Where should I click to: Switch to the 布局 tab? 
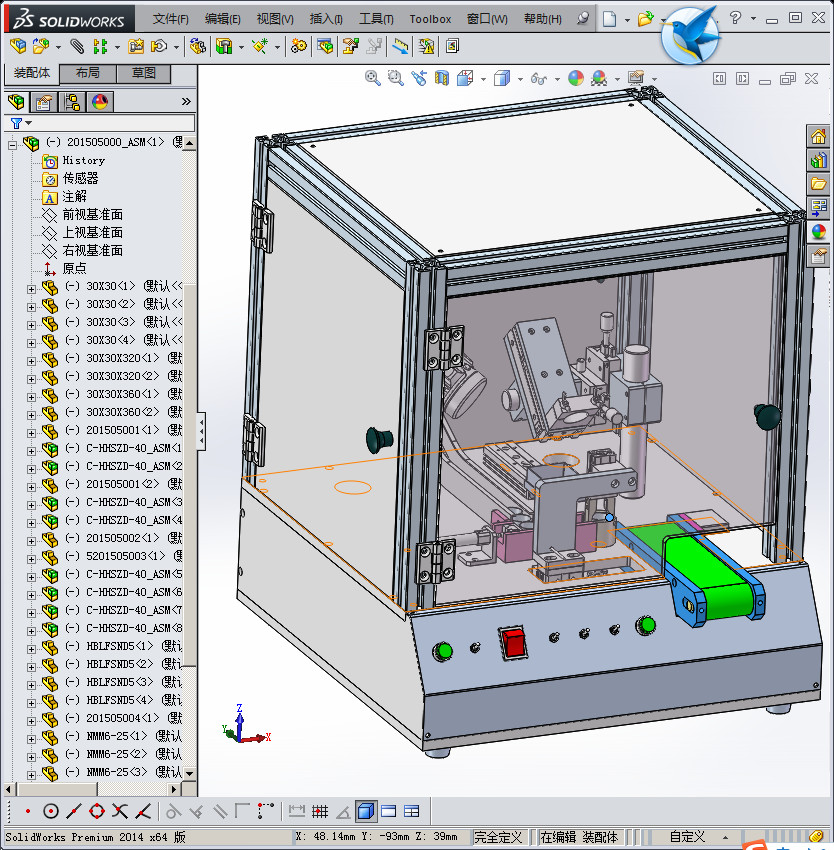(x=87, y=73)
